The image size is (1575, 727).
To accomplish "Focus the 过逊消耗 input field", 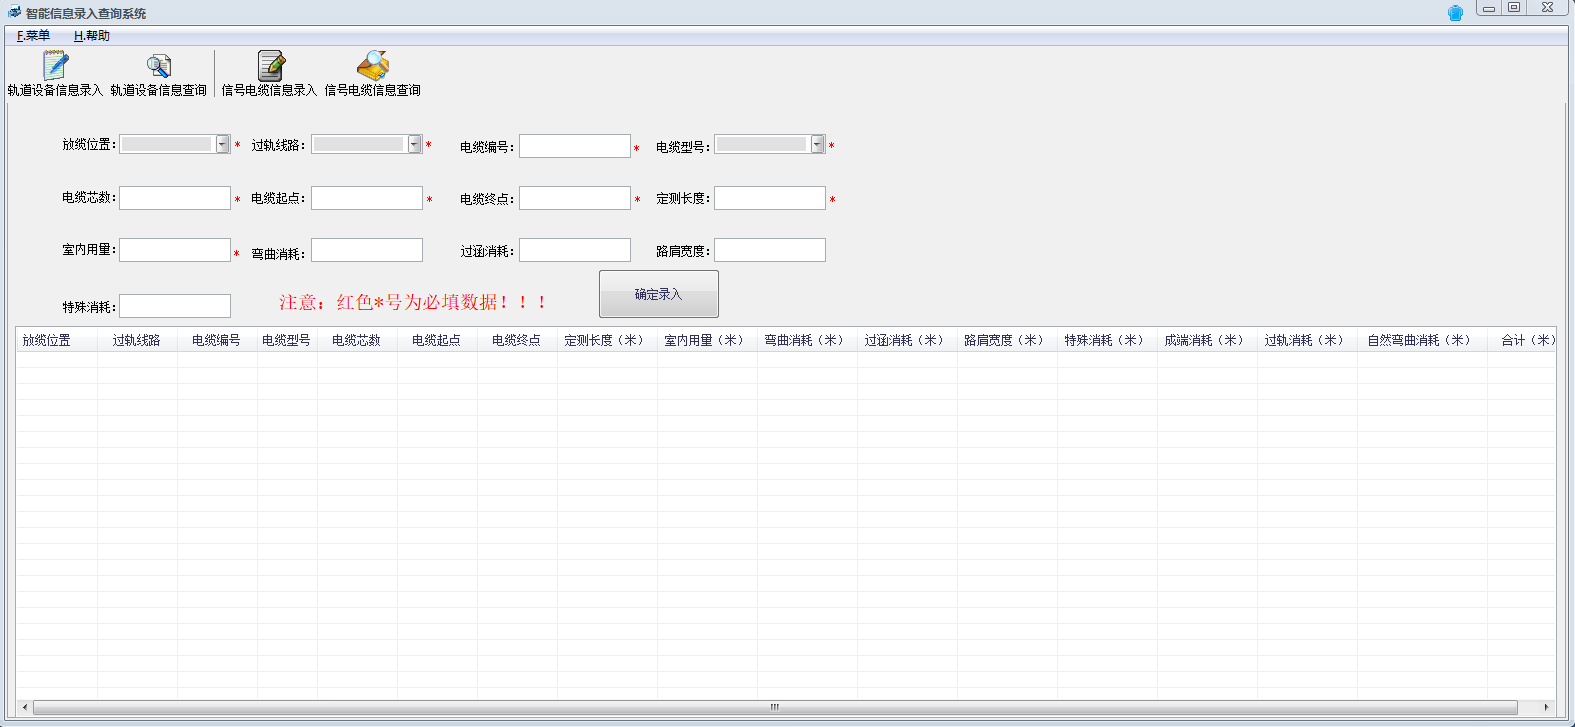I will (x=575, y=250).
